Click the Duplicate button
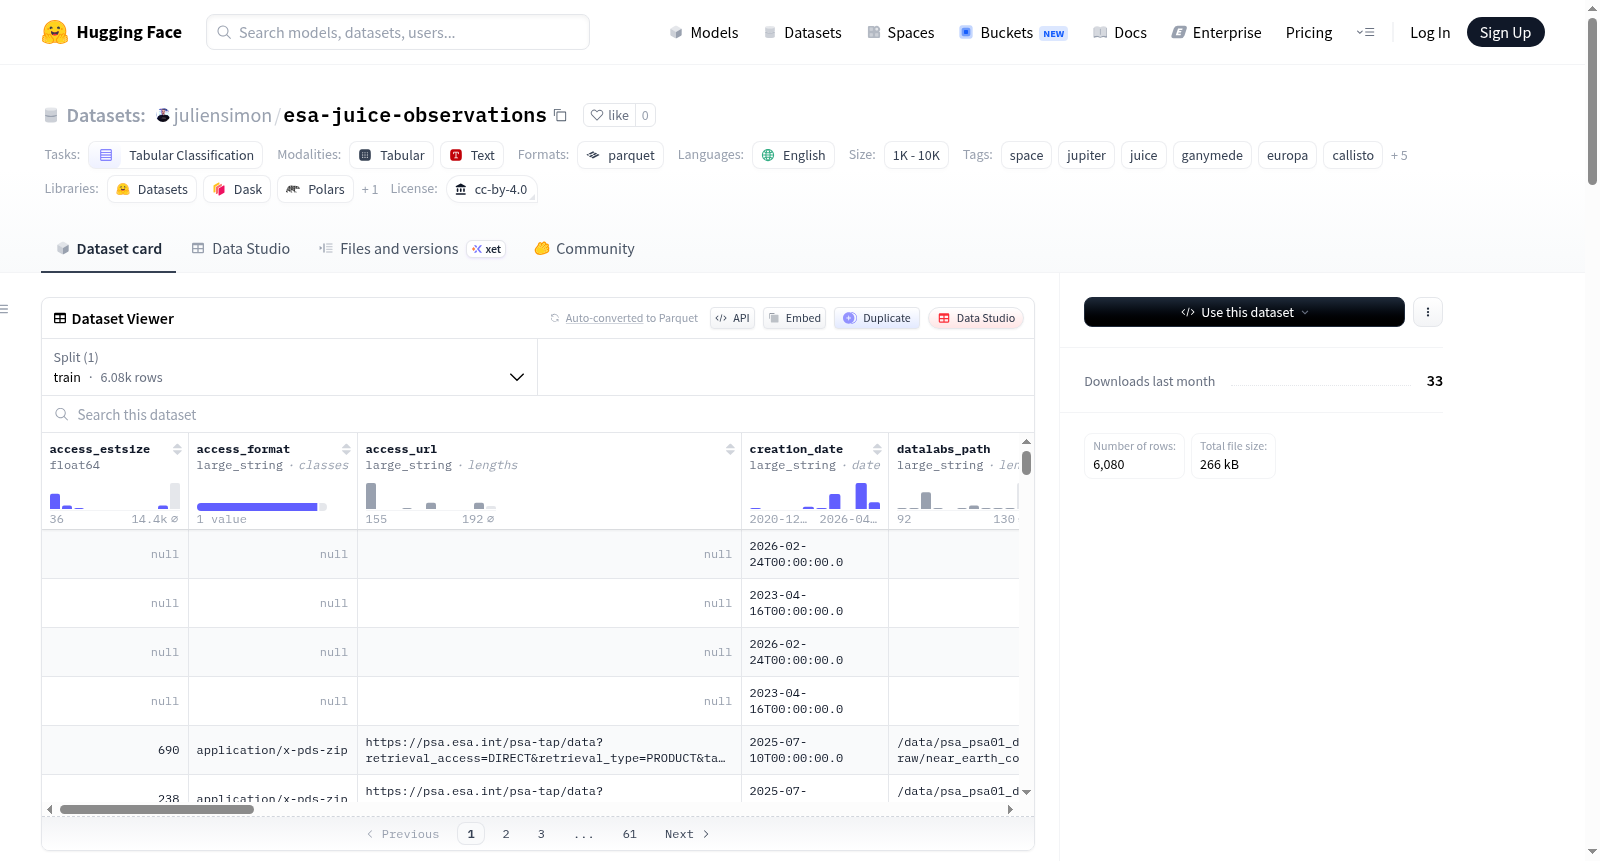1600x861 pixels. pyautogui.click(x=877, y=318)
